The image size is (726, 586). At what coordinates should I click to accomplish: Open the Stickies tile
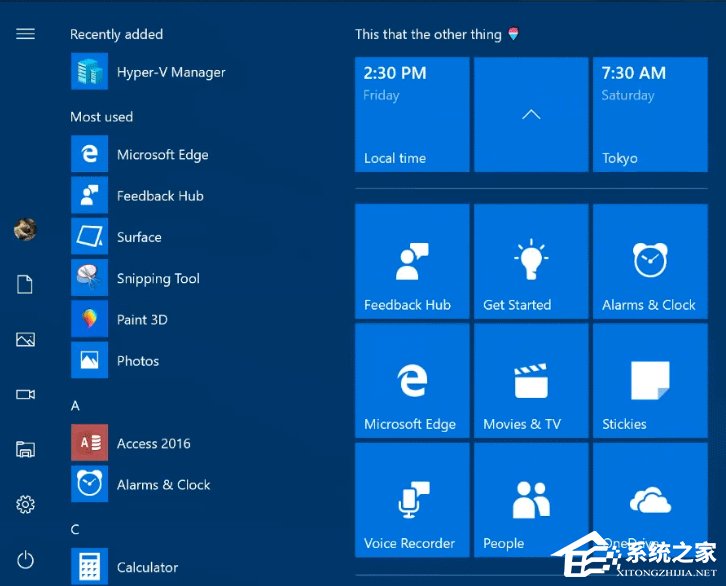pos(650,380)
